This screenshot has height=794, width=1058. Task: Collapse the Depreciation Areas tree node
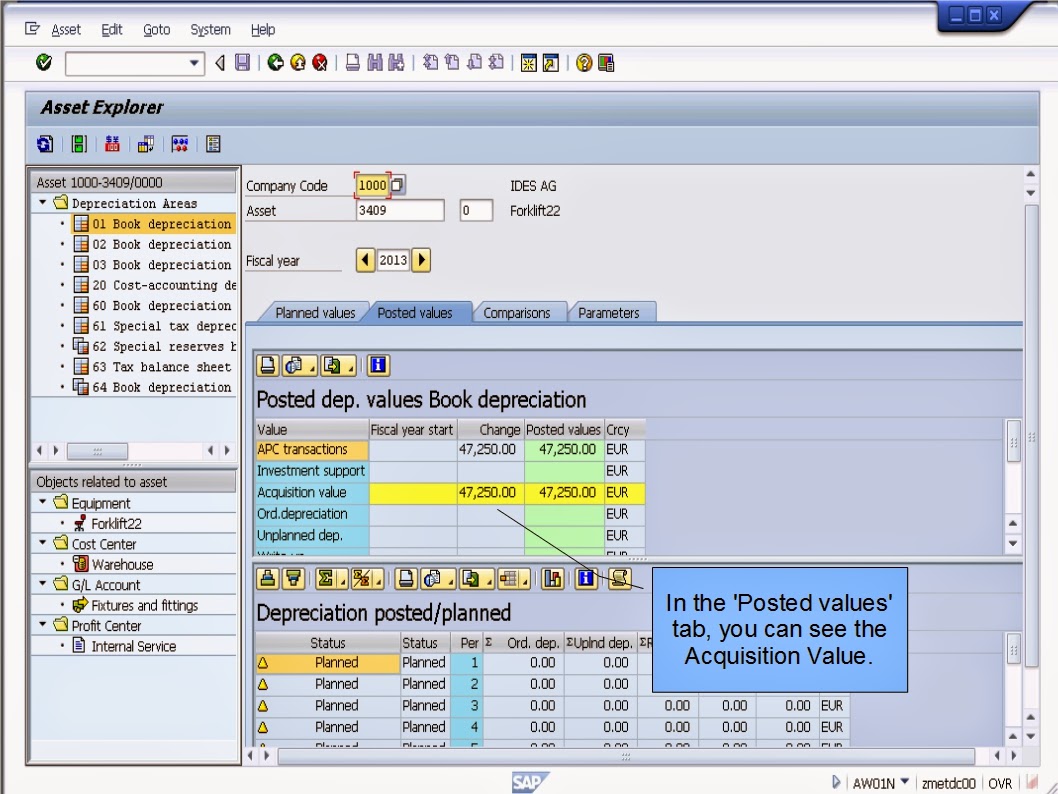coord(44,203)
